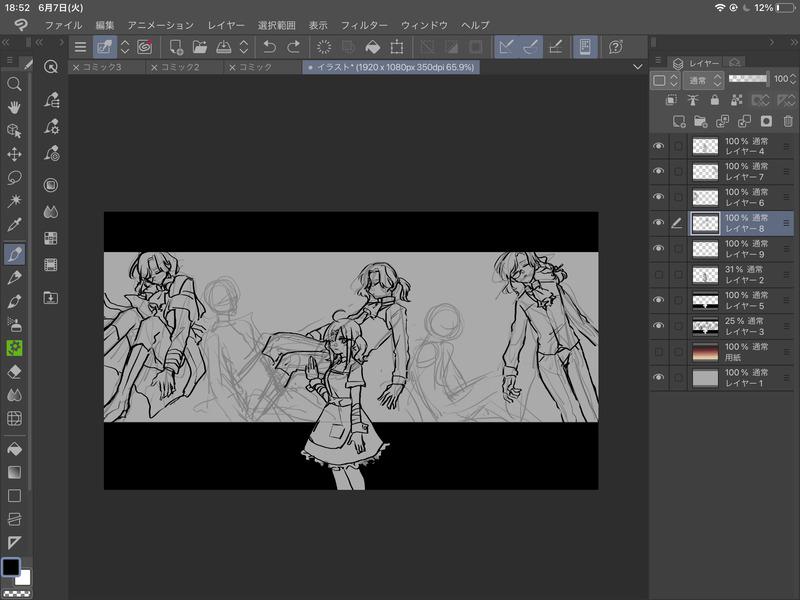The height and width of the screenshot is (600, 800).
Task: Show the hidden レイヤー 2 layer
Action: [658, 275]
